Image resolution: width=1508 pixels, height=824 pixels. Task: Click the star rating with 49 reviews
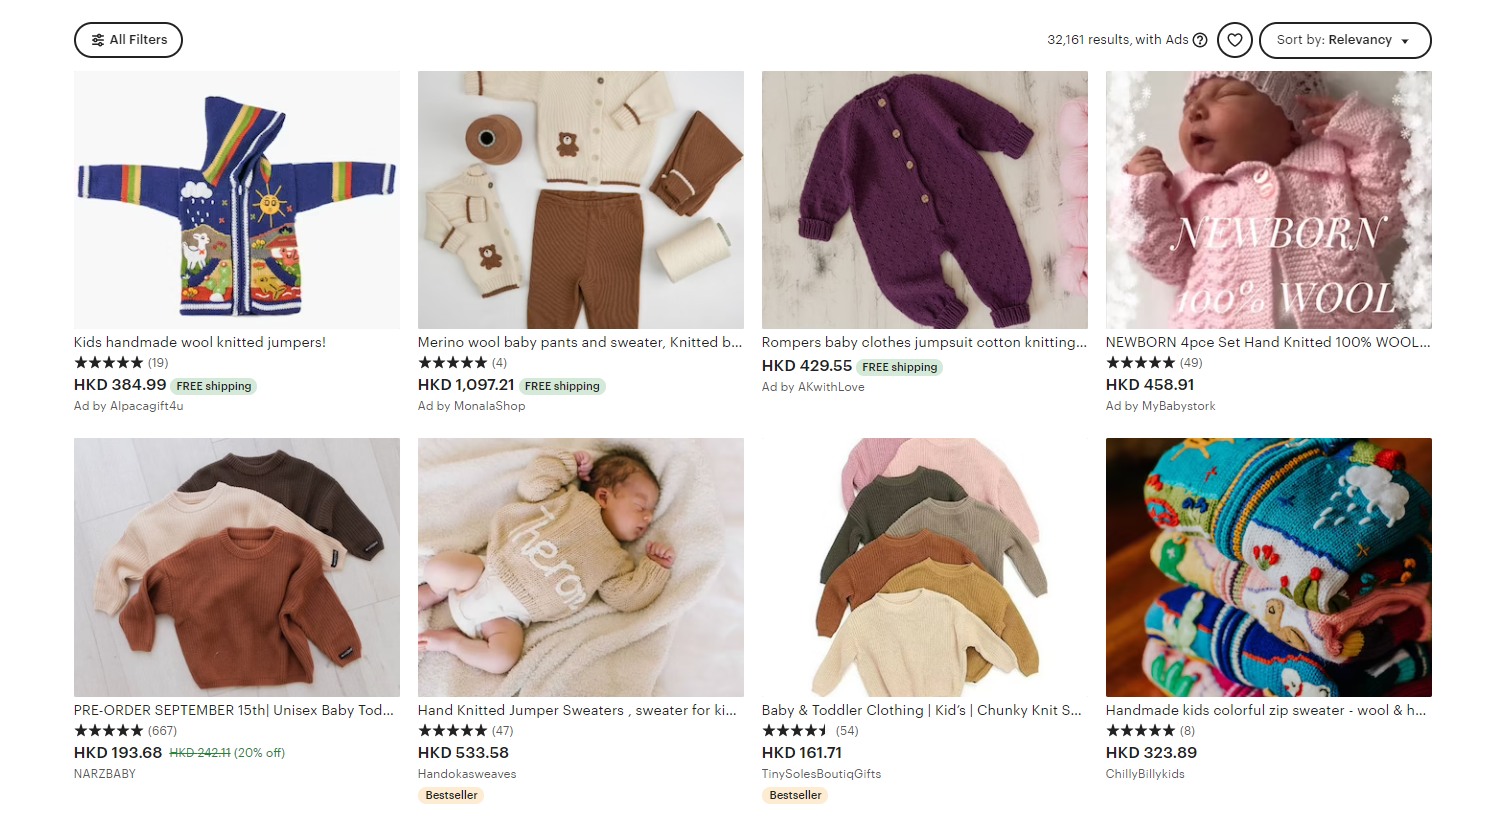click(x=1141, y=363)
